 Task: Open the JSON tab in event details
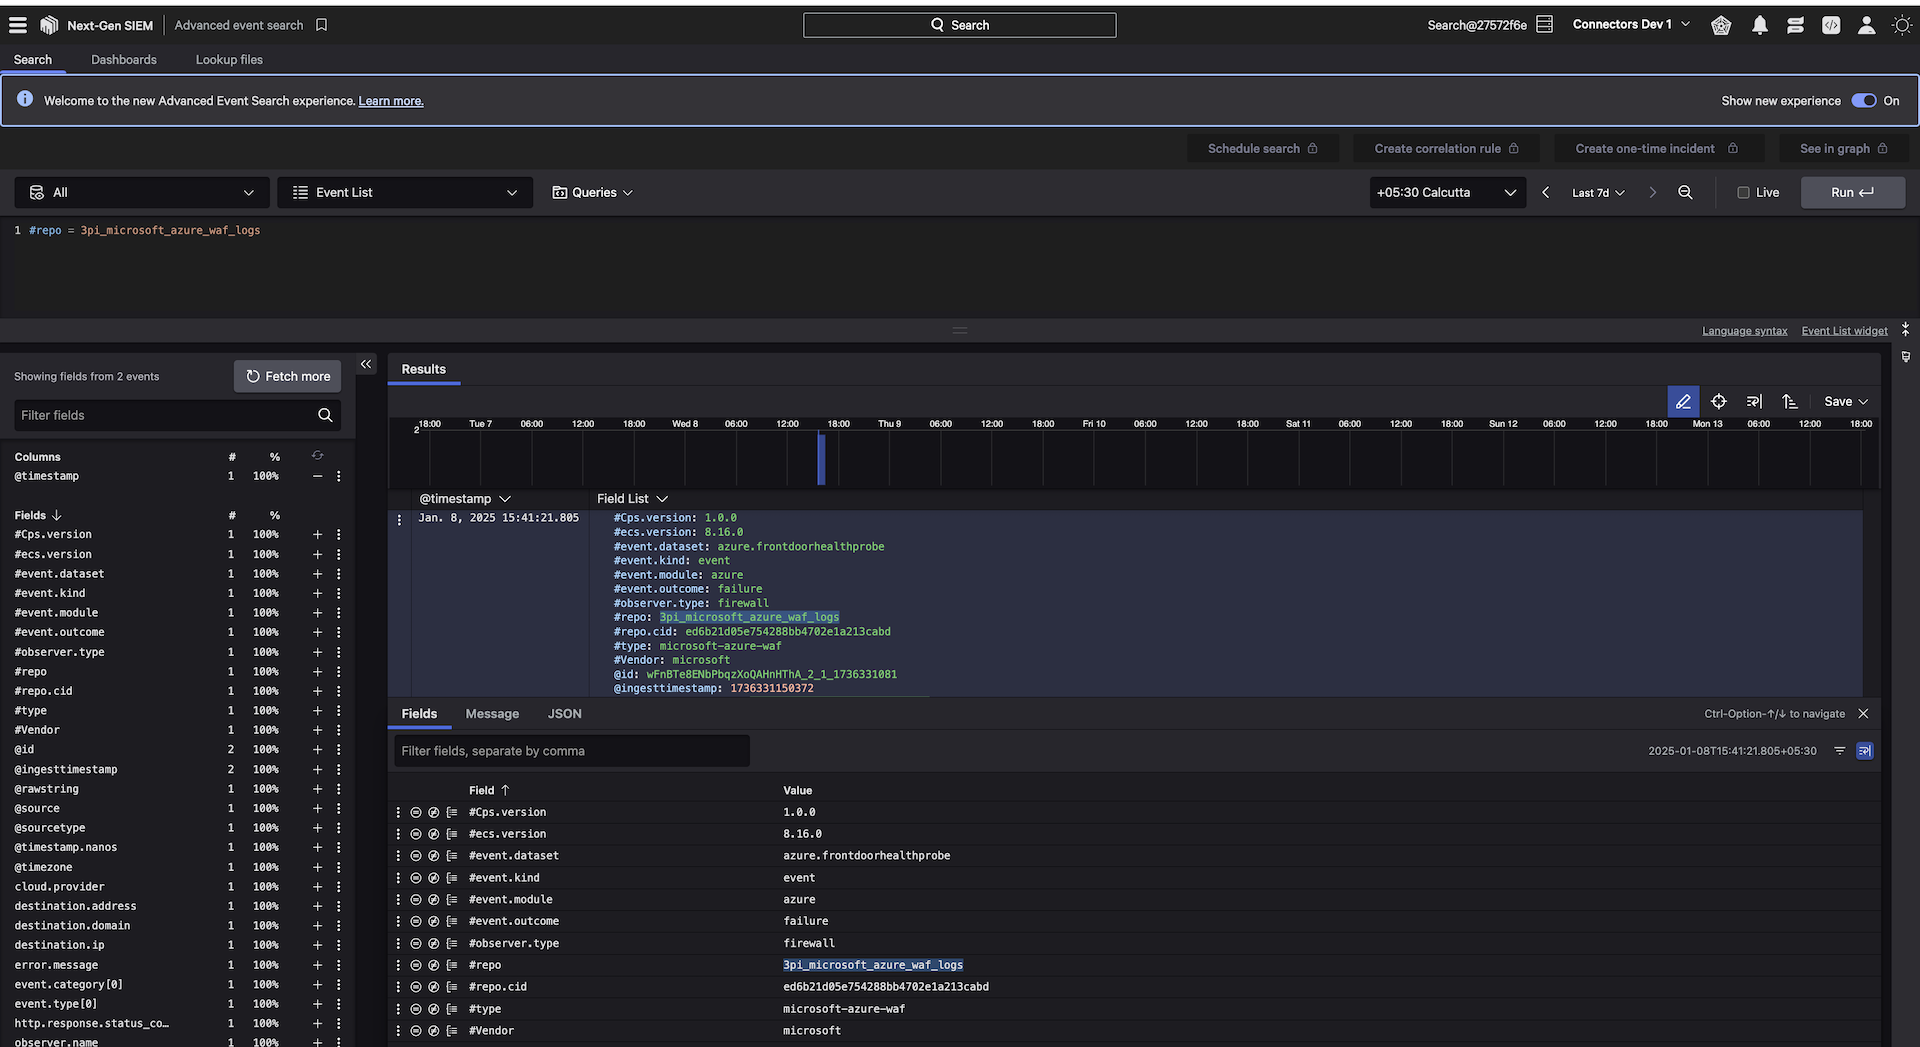pos(564,713)
